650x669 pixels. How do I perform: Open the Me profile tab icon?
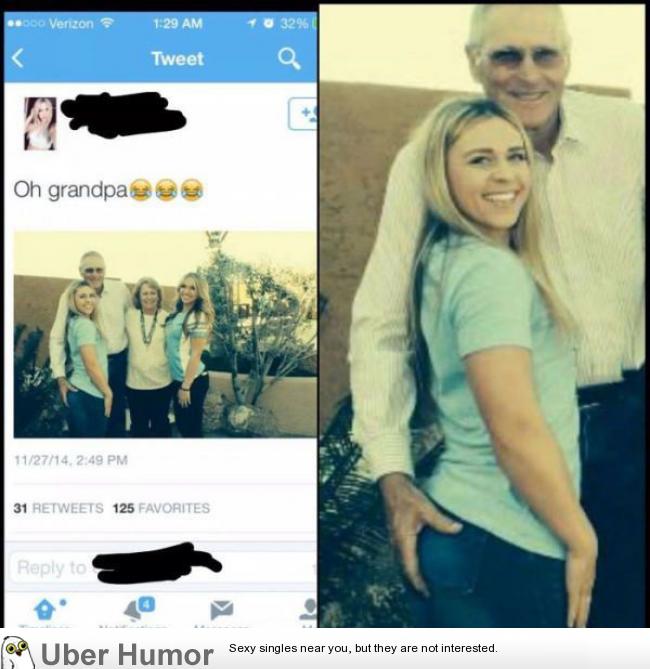pos(308,609)
